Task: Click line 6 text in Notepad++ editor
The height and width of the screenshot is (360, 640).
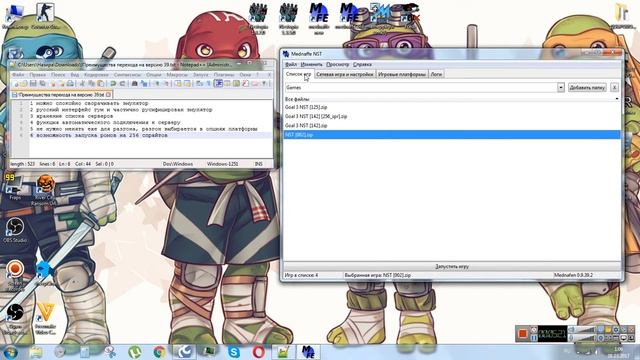Action: (x=99, y=135)
